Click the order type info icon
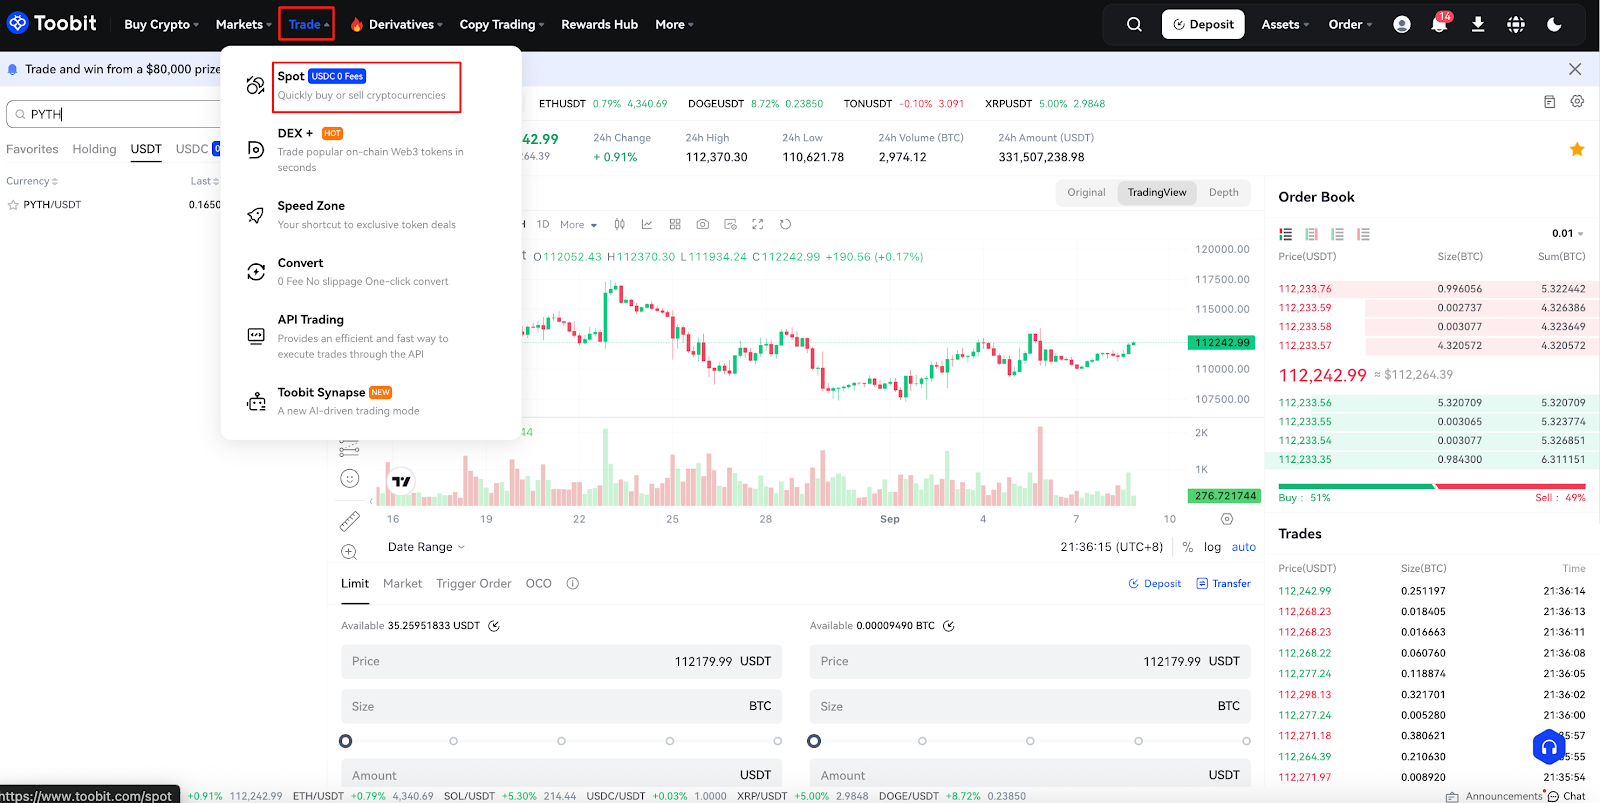The width and height of the screenshot is (1600, 803). click(573, 584)
